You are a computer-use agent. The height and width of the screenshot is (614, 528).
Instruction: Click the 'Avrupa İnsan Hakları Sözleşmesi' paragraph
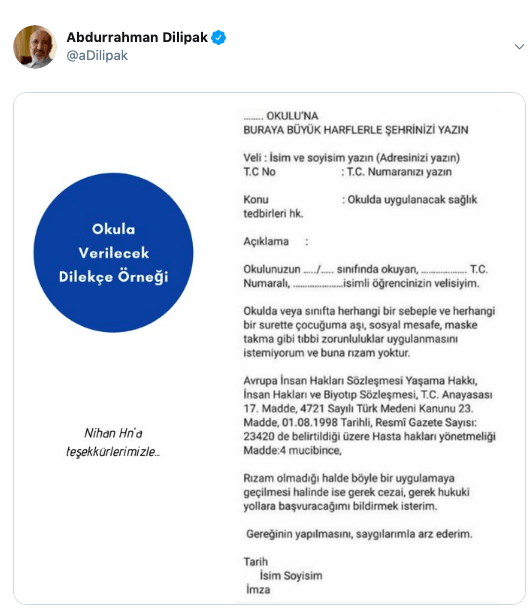(369, 415)
